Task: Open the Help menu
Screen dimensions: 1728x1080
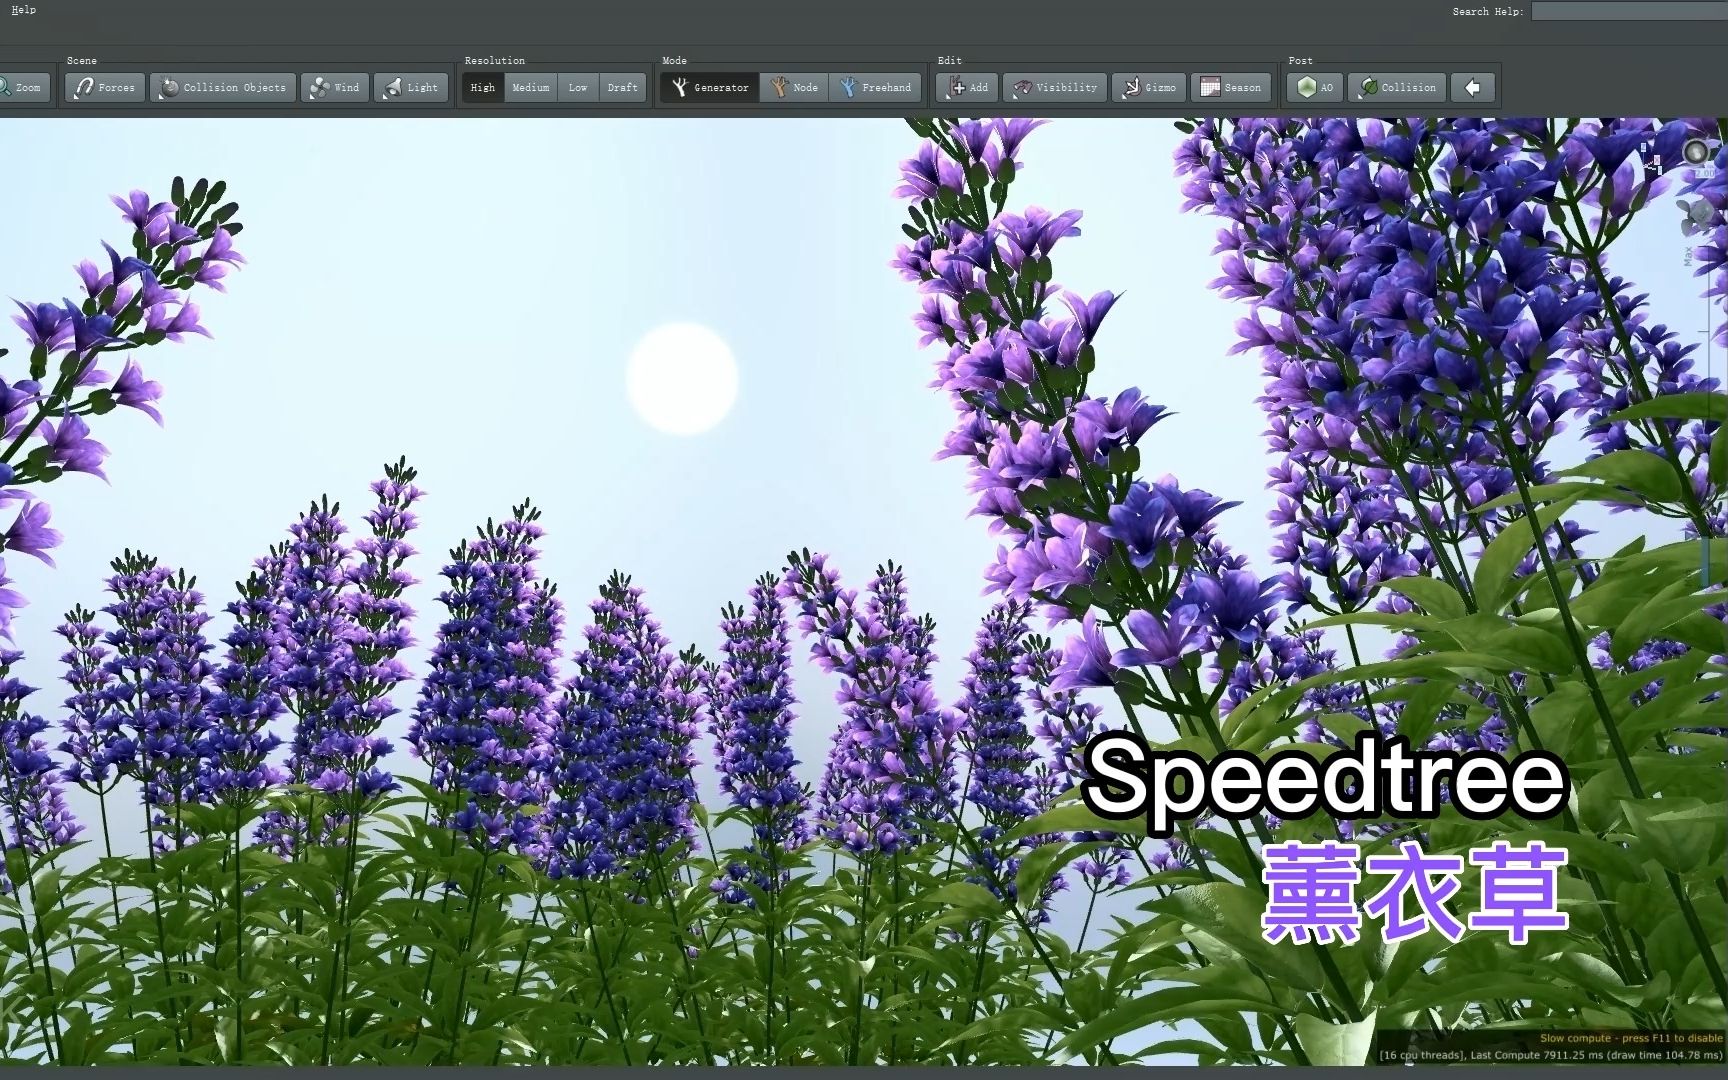Action: click(x=23, y=10)
